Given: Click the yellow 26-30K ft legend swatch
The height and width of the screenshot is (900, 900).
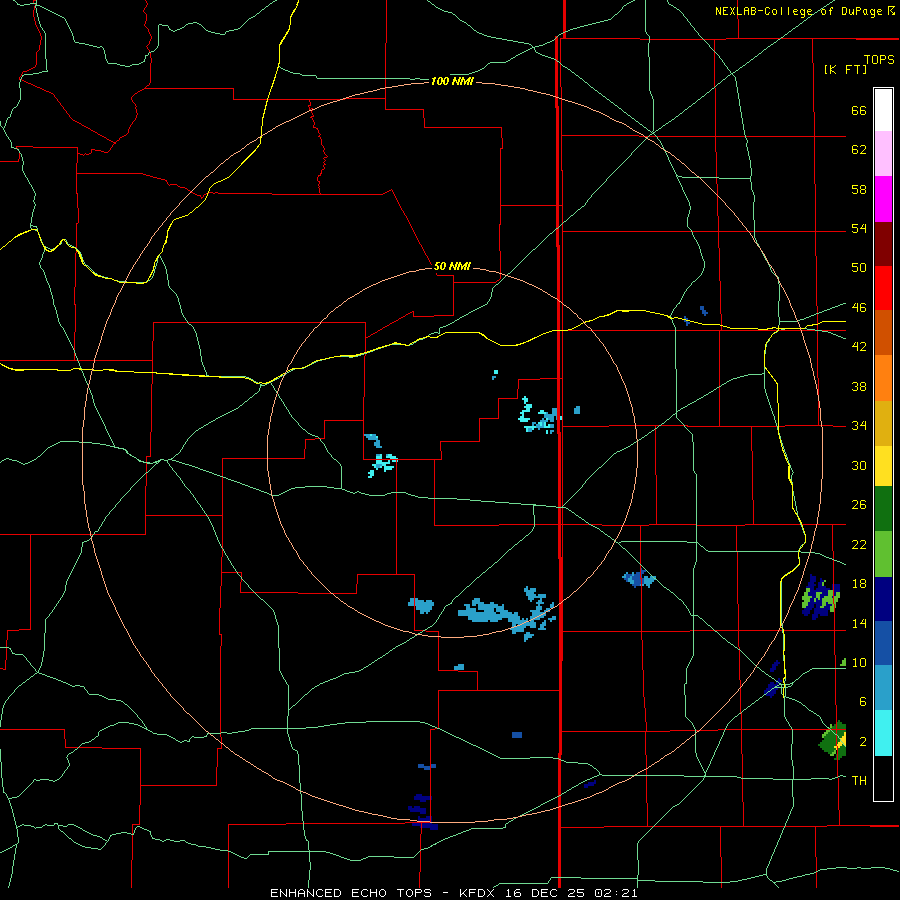Looking at the screenshot, I should [883, 466].
